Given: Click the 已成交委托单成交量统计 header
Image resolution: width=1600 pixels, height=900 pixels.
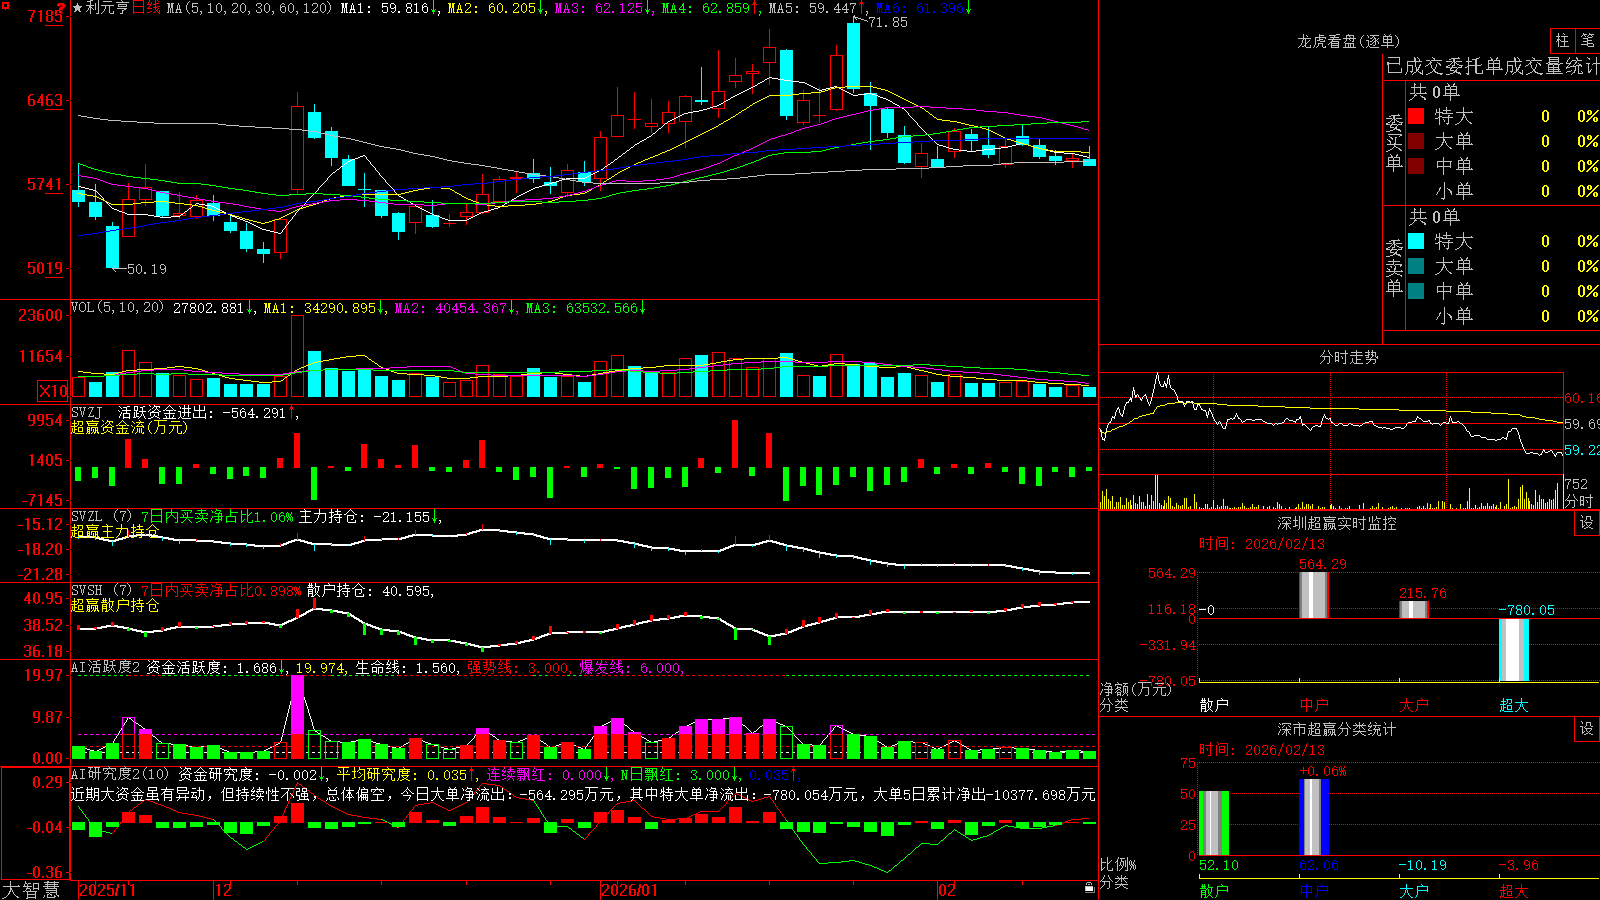Looking at the screenshot, I should [x=1492, y=66].
